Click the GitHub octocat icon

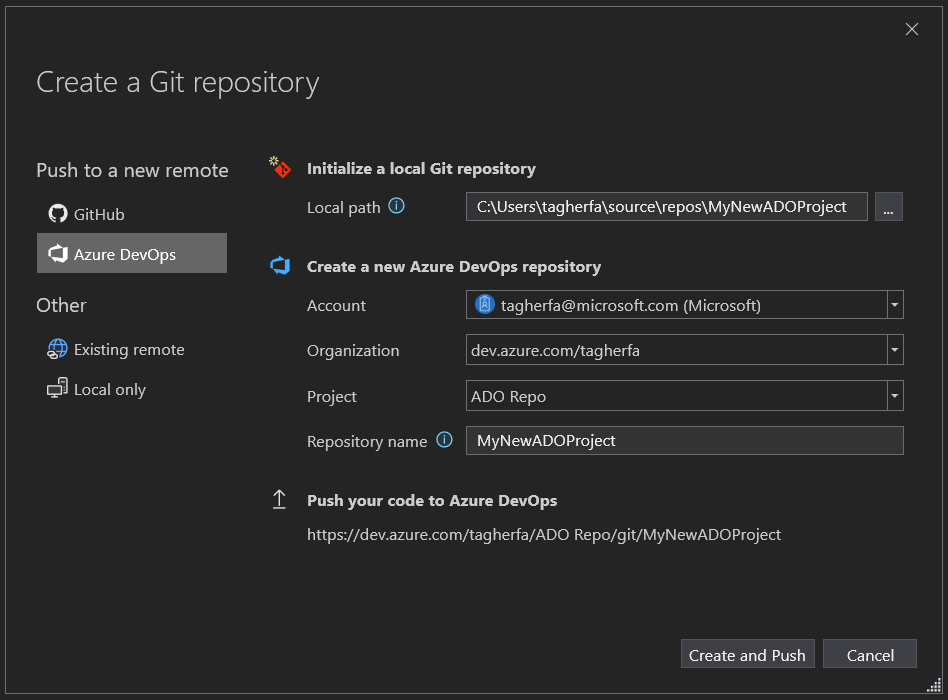[57, 214]
